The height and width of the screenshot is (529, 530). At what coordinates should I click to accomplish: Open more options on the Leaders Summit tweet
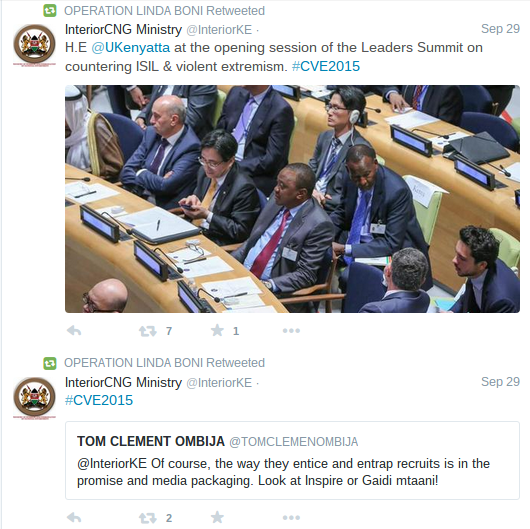(291, 331)
